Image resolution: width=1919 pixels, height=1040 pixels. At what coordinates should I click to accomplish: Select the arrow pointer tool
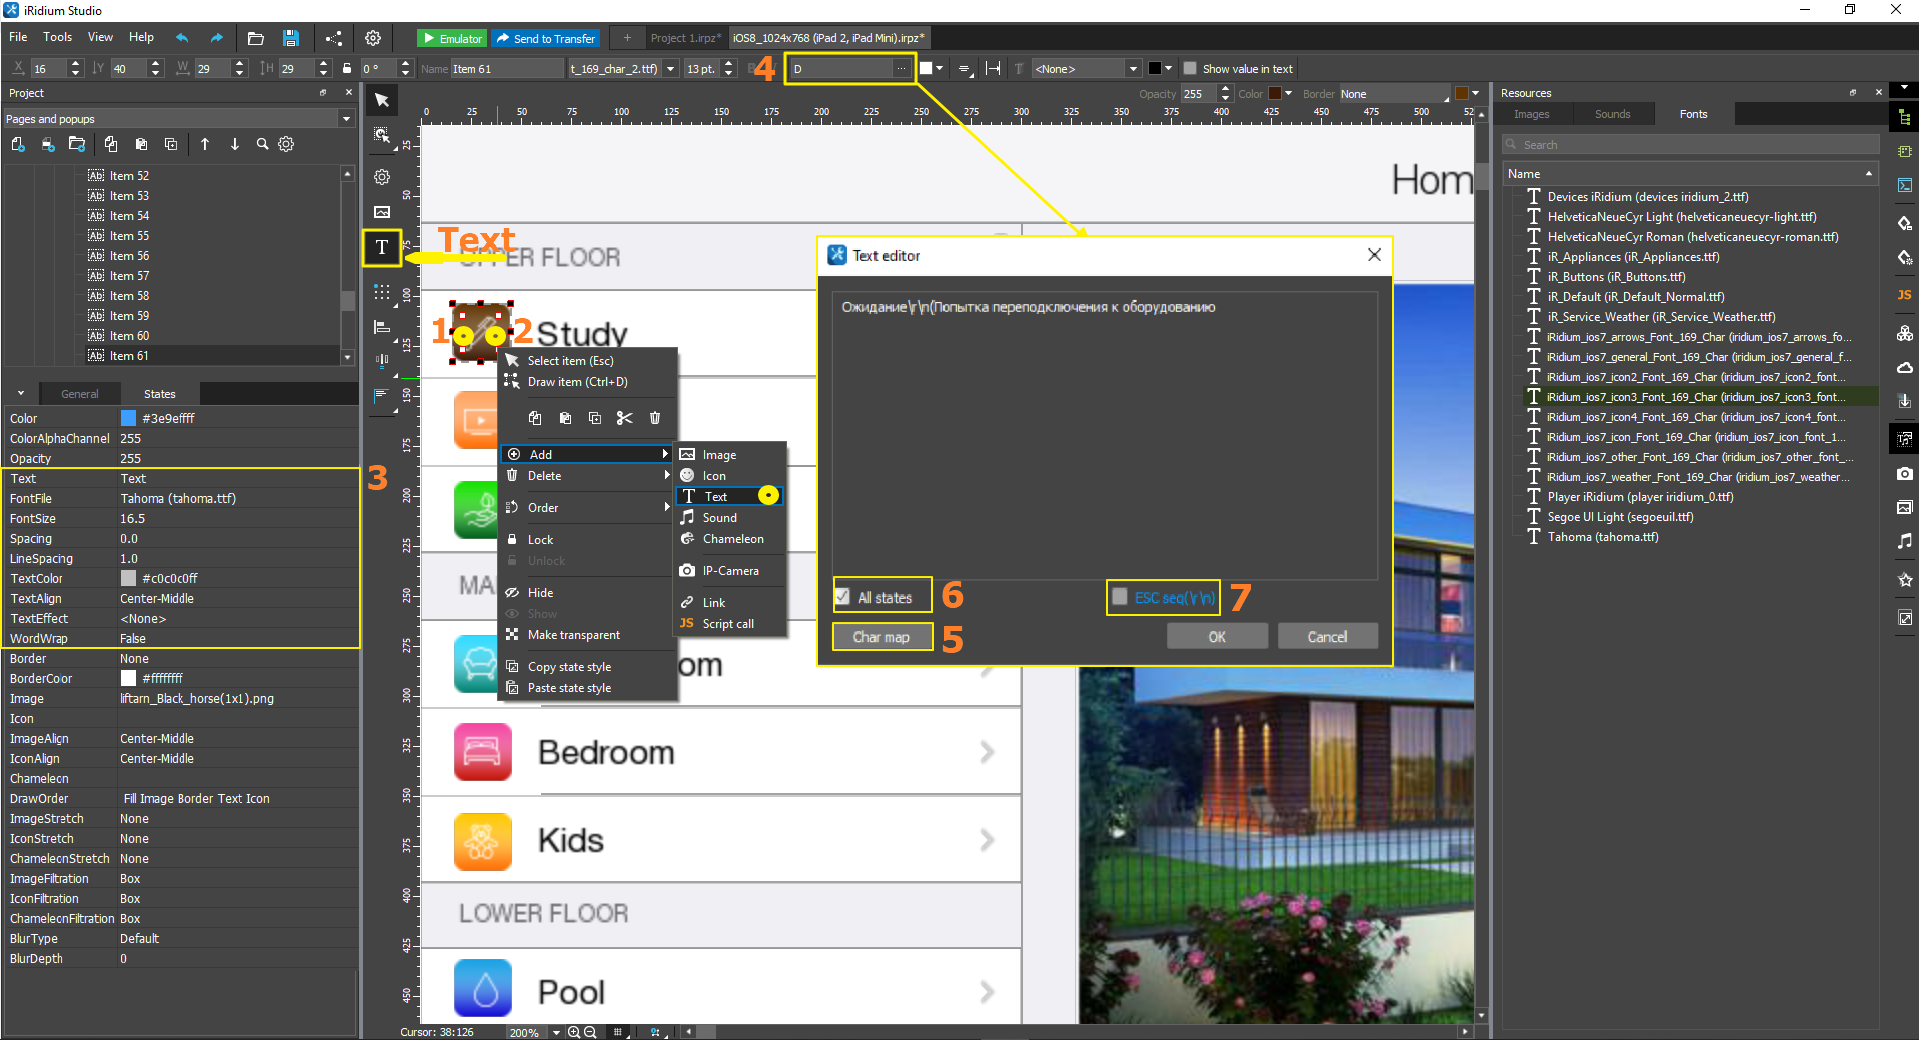382,100
